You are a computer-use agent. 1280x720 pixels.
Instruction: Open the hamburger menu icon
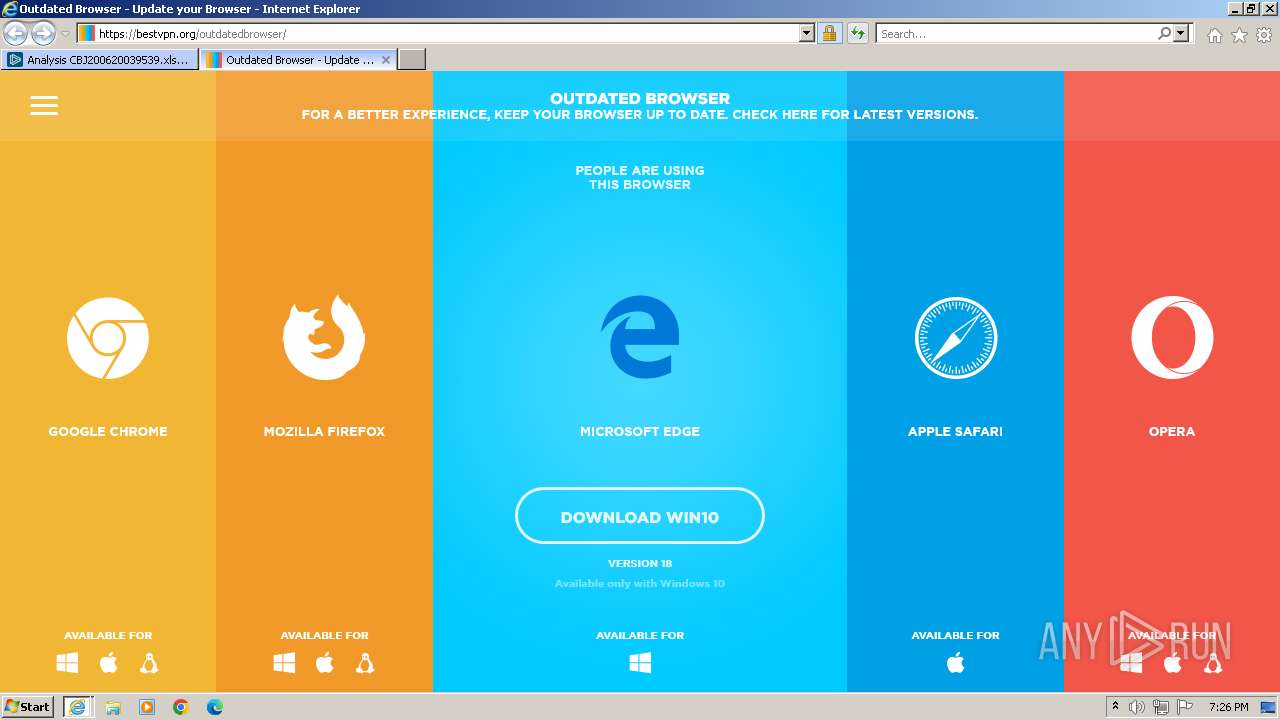44,105
